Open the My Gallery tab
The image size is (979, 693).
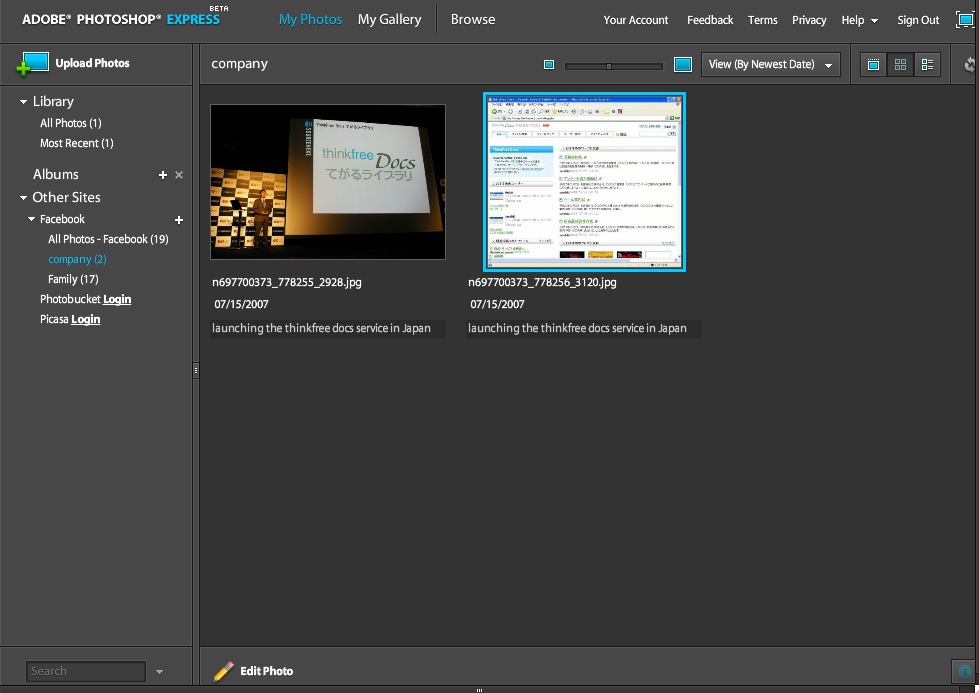[390, 19]
